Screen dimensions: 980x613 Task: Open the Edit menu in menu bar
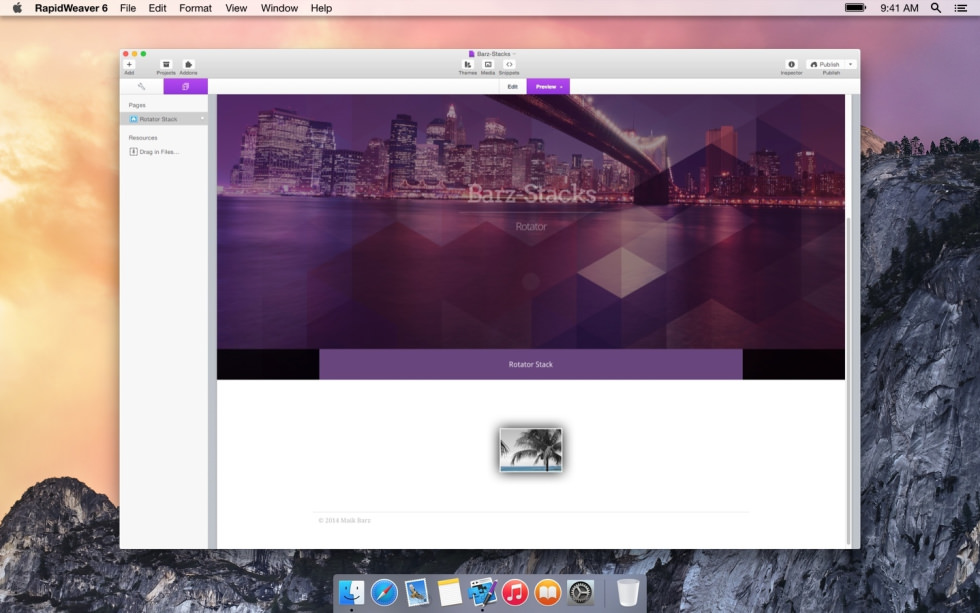158,8
